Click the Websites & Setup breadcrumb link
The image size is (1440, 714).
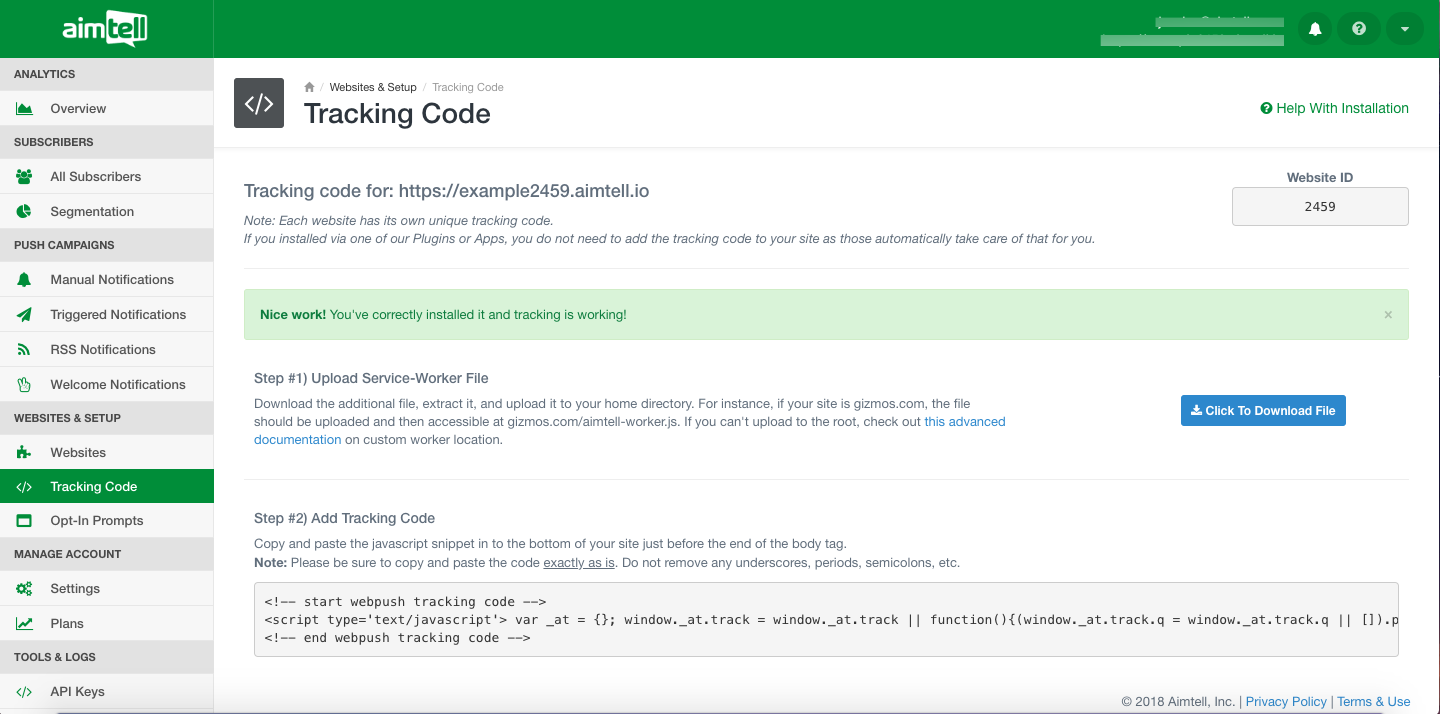[373, 87]
